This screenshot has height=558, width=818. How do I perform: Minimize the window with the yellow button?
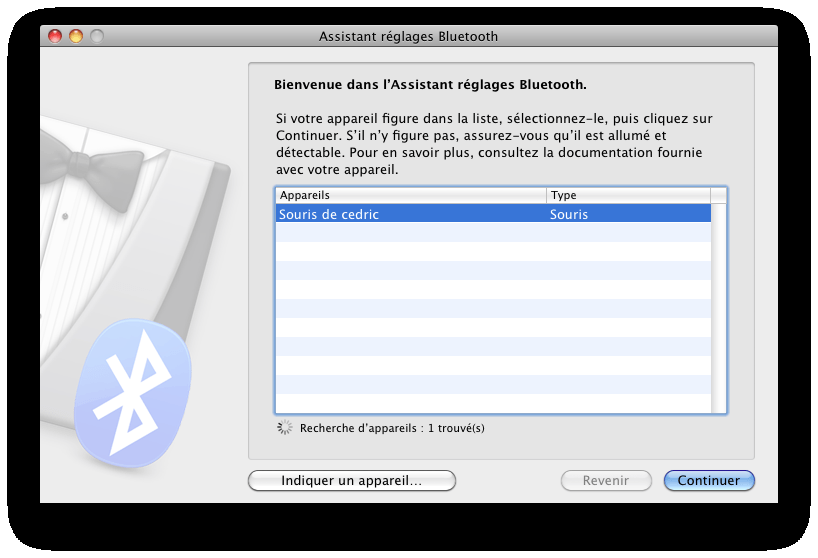click(x=76, y=36)
